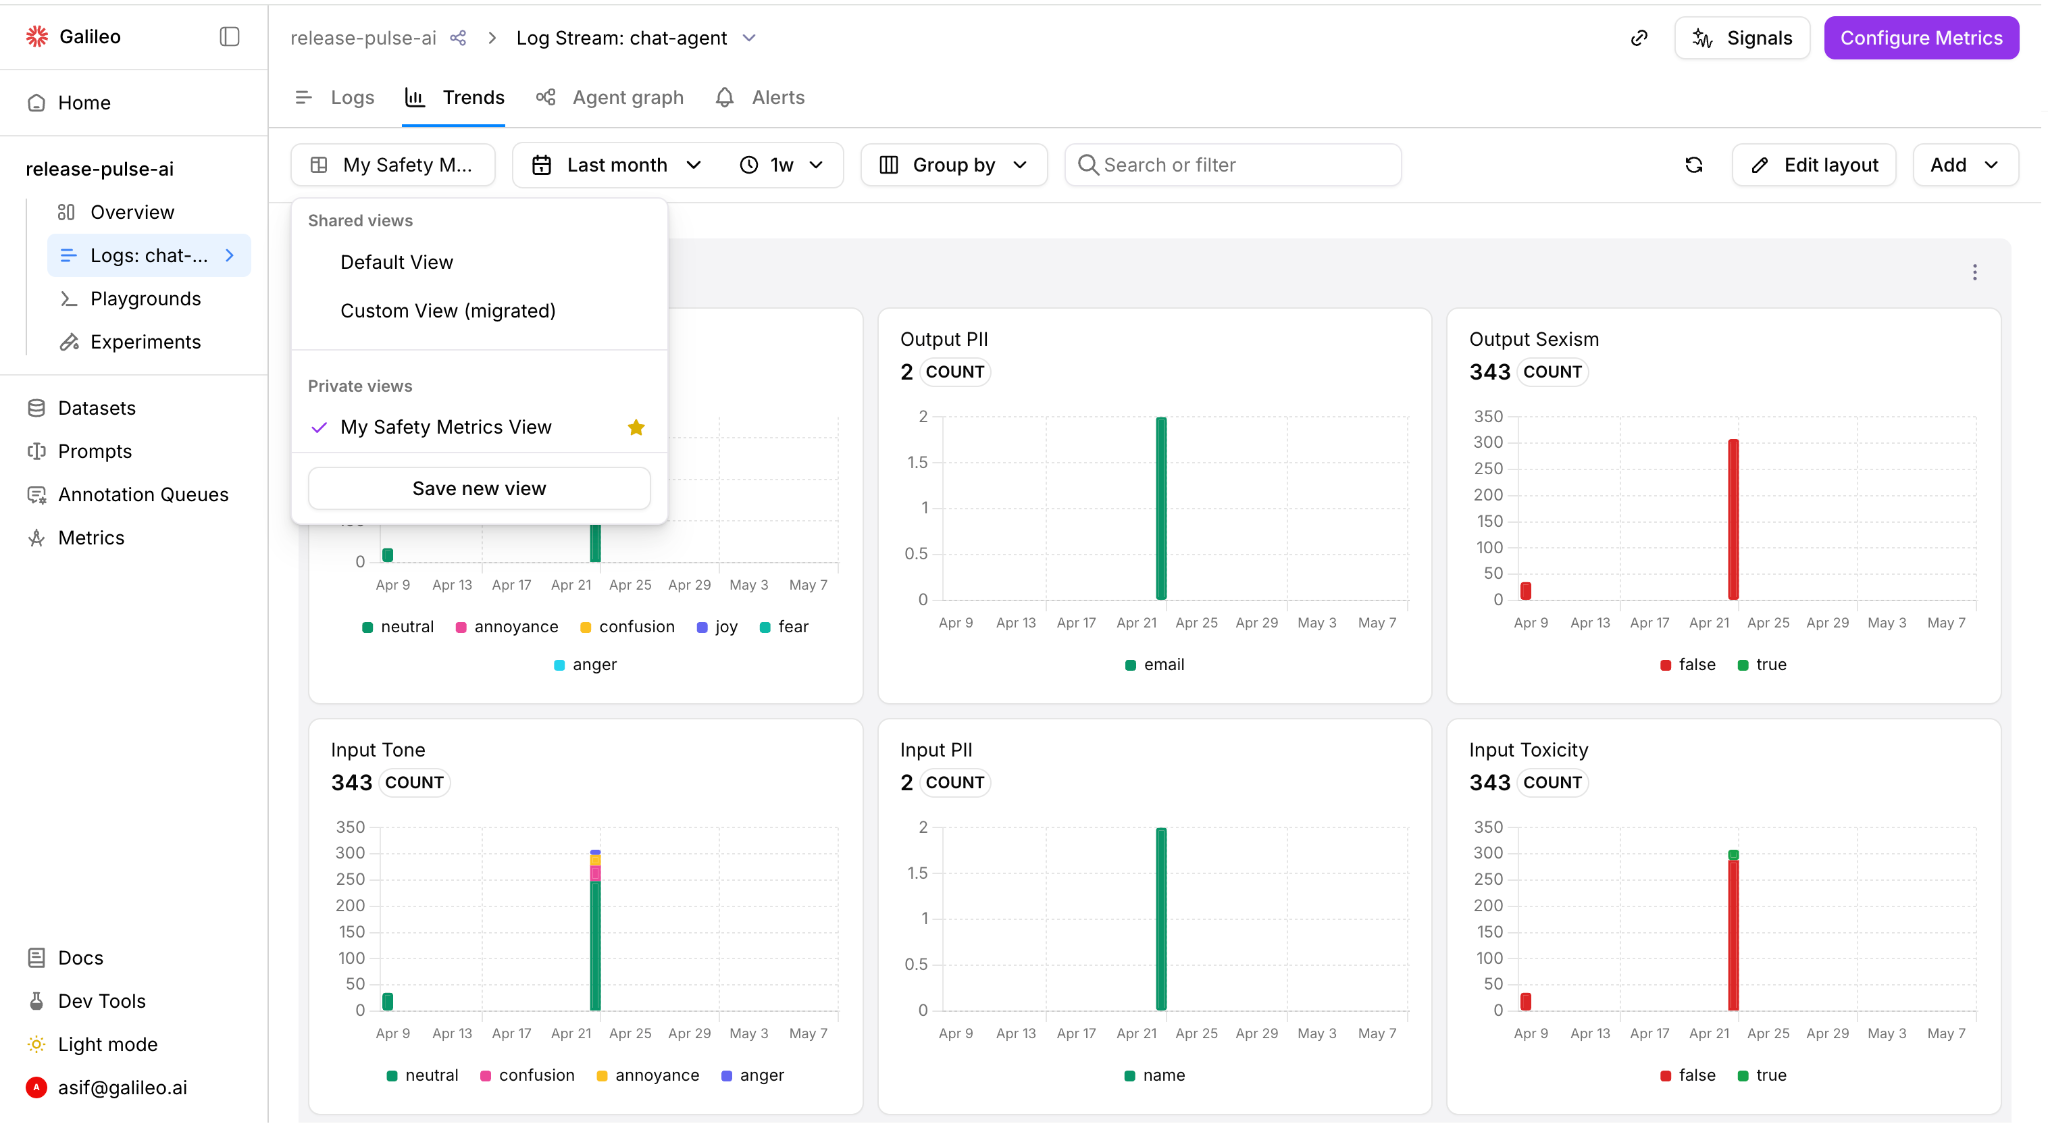
Task: Open the Add dropdown
Action: [x=1965, y=165]
